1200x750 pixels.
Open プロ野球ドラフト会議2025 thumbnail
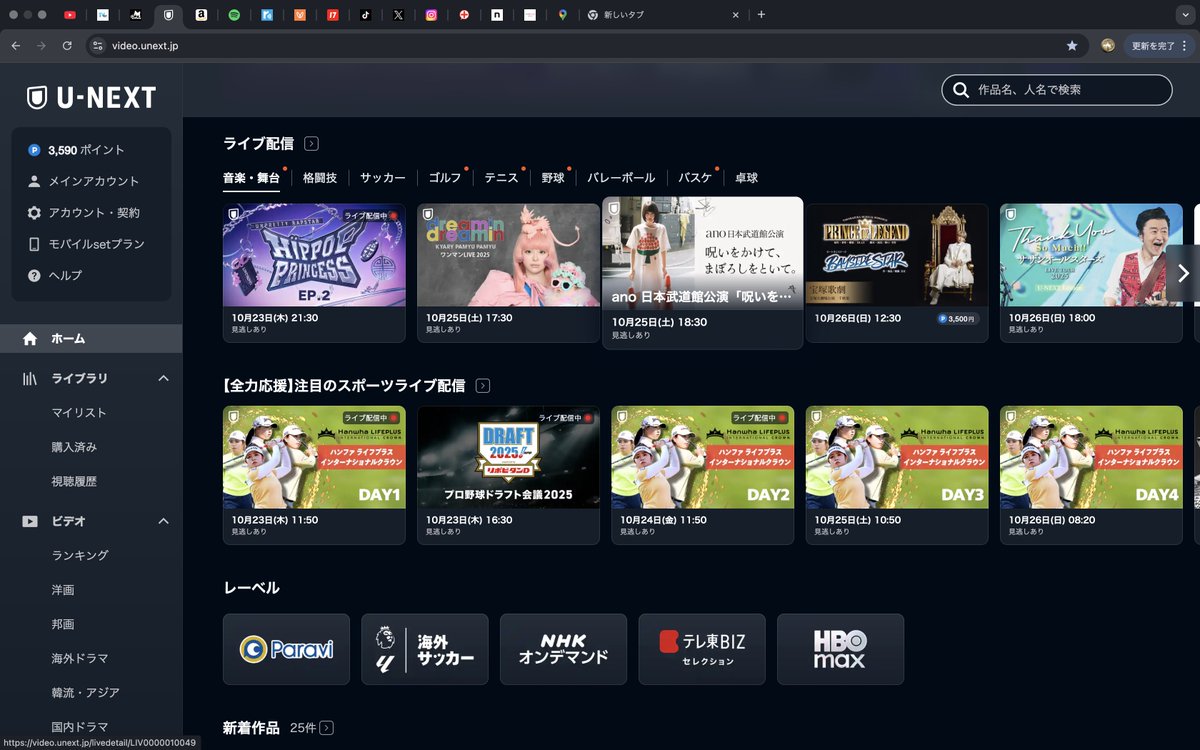pyautogui.click(x=508, y=457)
